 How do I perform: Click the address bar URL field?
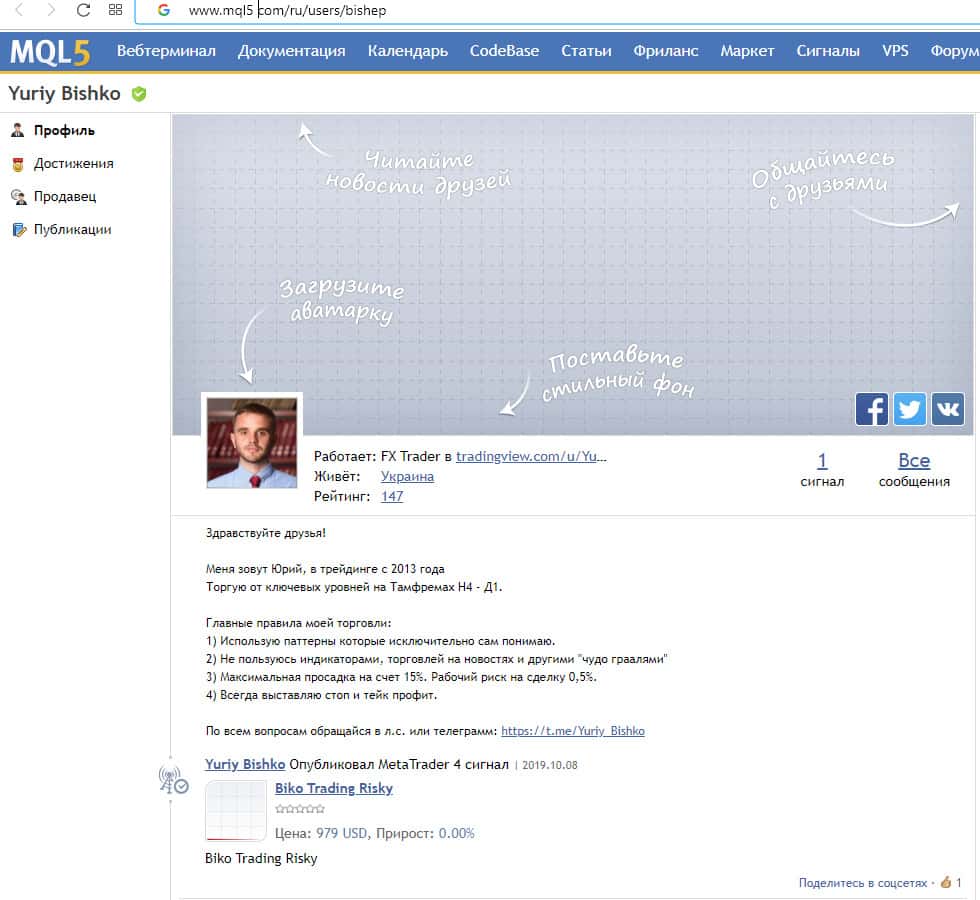[x=556, y=11]
